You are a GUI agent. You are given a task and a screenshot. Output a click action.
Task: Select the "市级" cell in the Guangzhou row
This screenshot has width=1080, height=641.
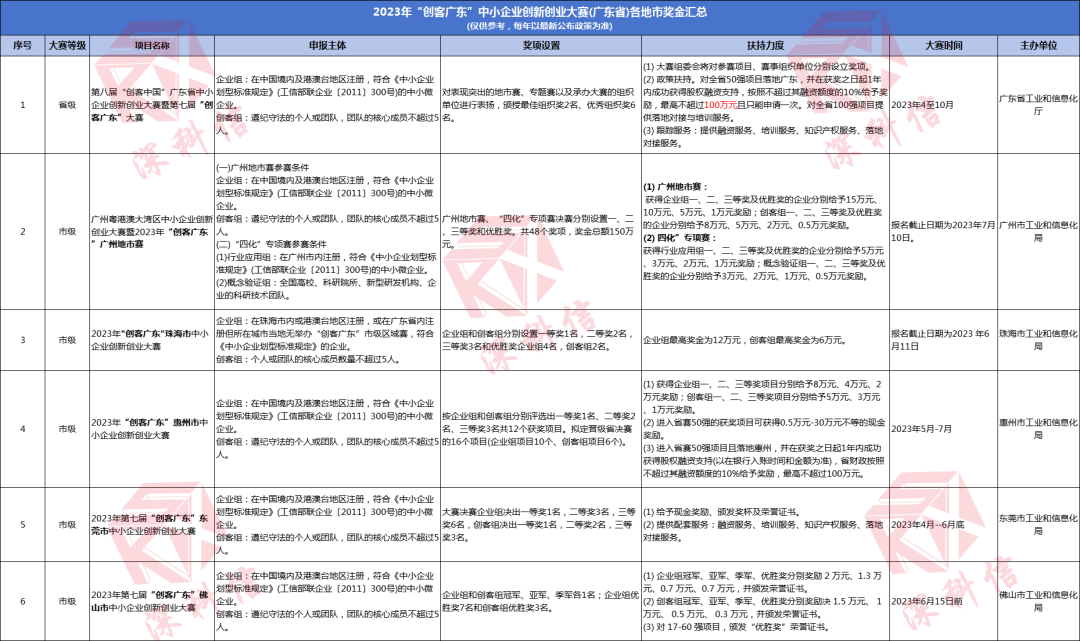click(x=67, y=231)
